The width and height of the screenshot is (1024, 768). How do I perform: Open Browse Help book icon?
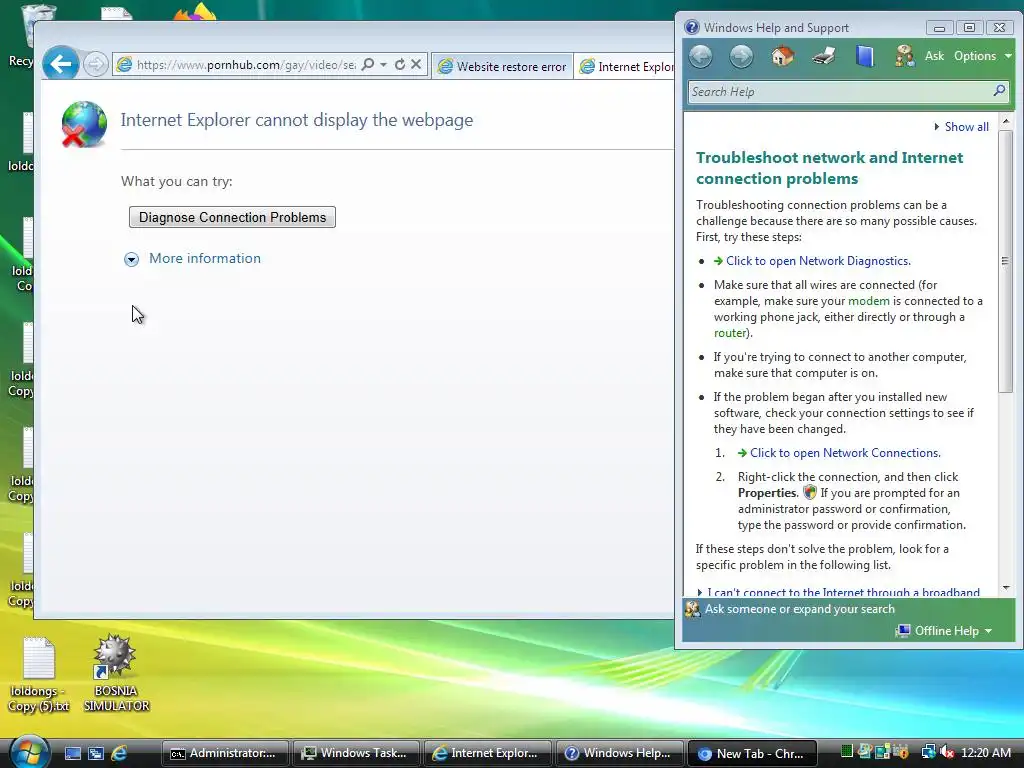pyautogui.click(x=864, y=56)
